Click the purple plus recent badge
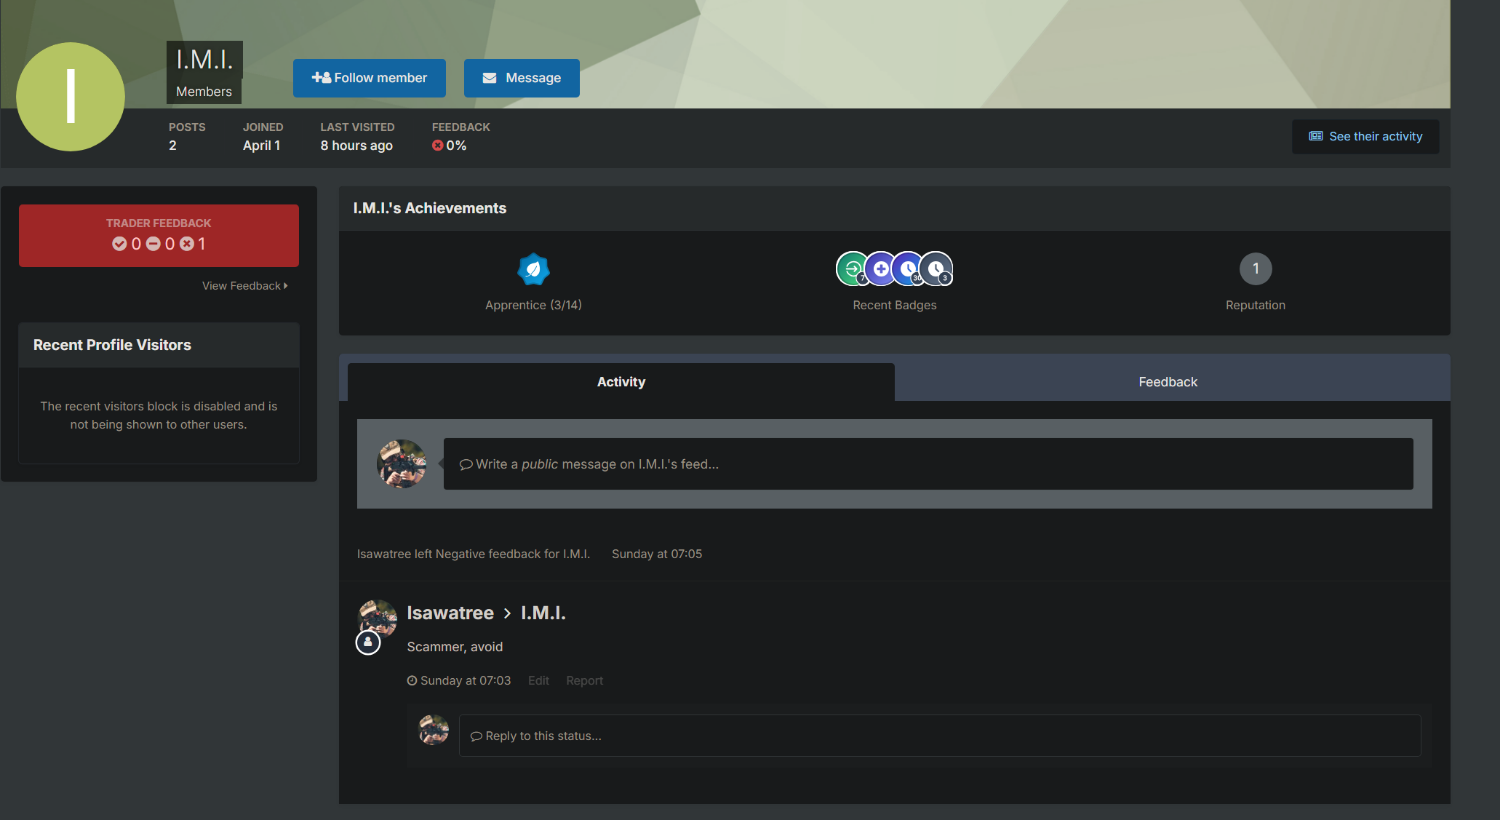The image size is (1500, 820). point(880,268)
